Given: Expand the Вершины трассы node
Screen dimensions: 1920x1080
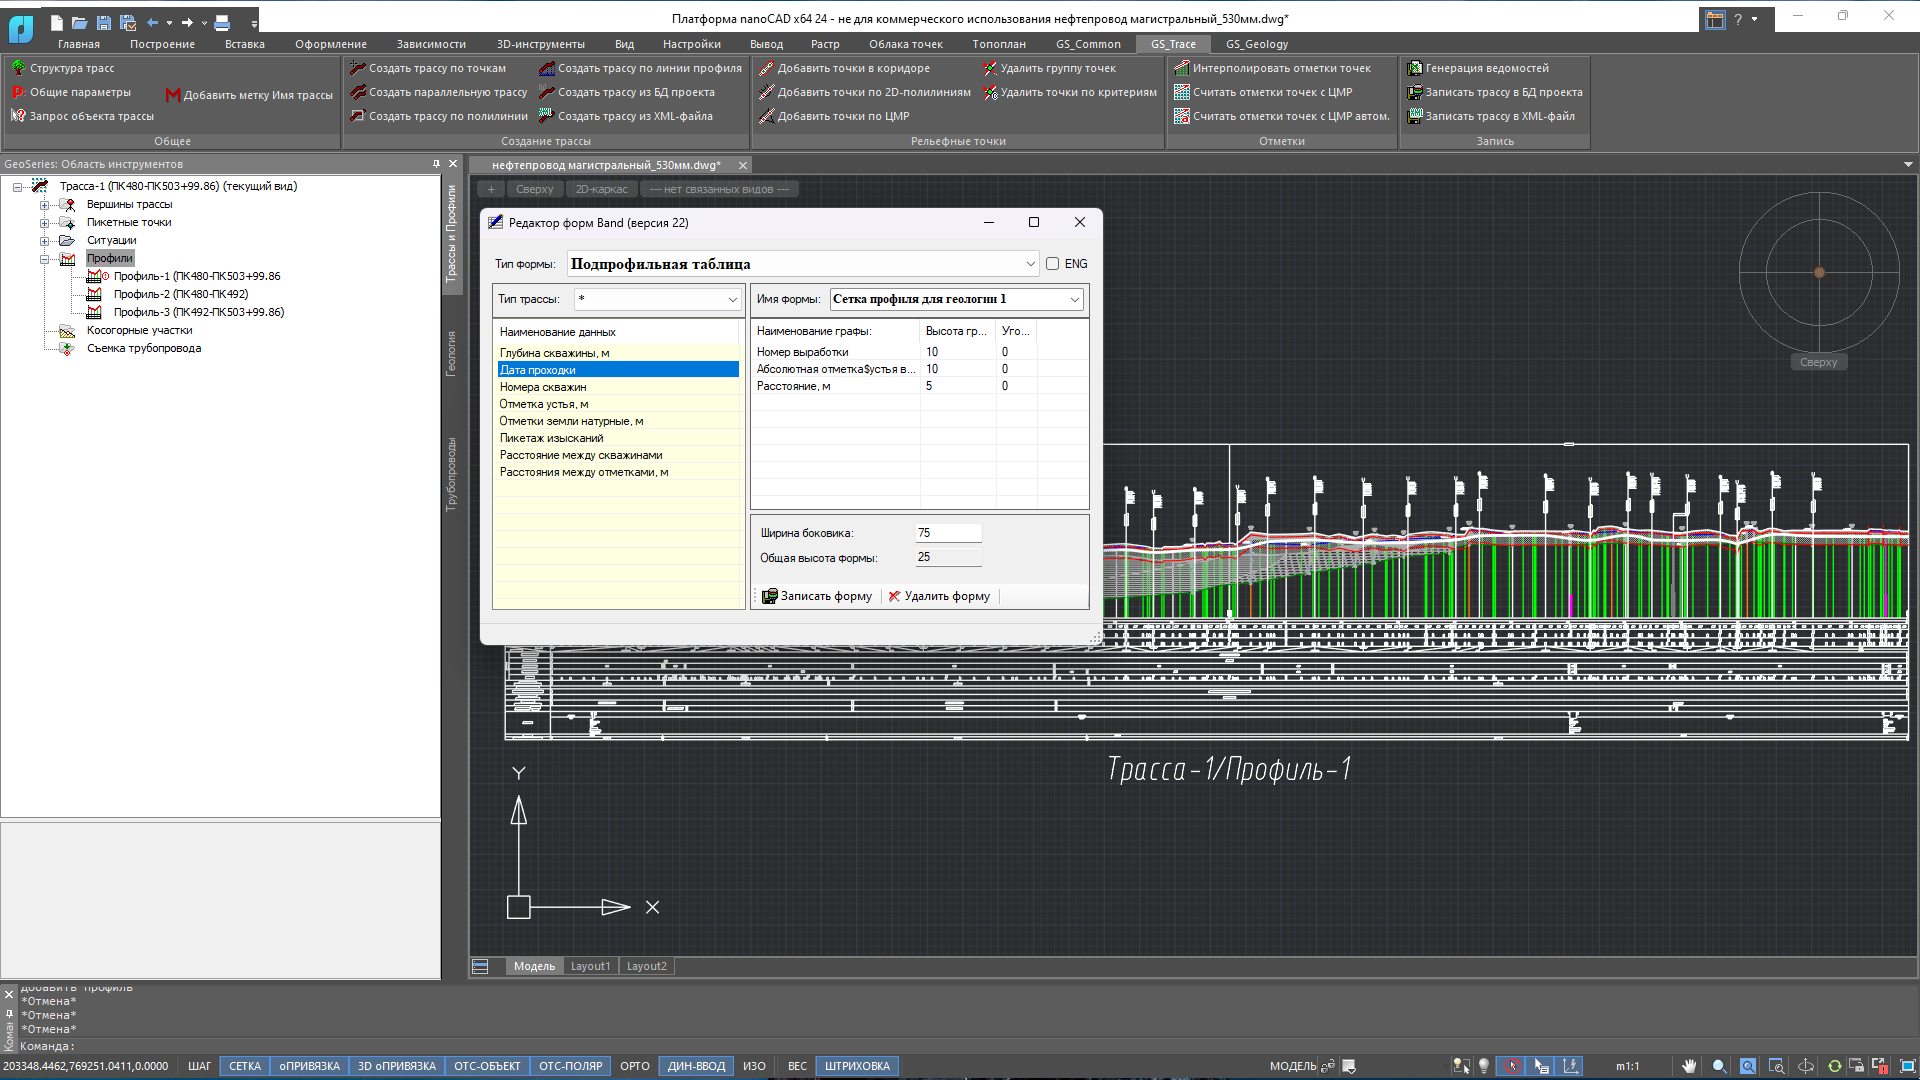Looking at the screenshot, I should [44, 205].
